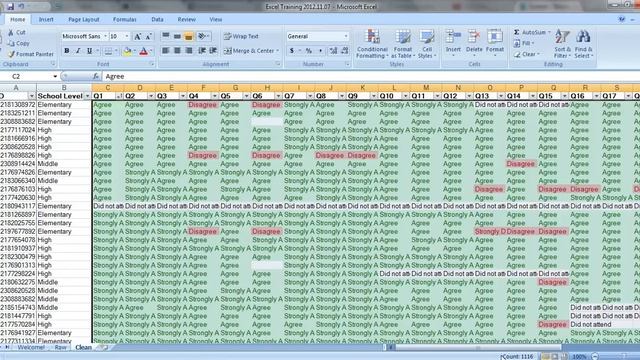Toggle bottom vertical alignment
The image size is (640, 360).
click(189, 36)
